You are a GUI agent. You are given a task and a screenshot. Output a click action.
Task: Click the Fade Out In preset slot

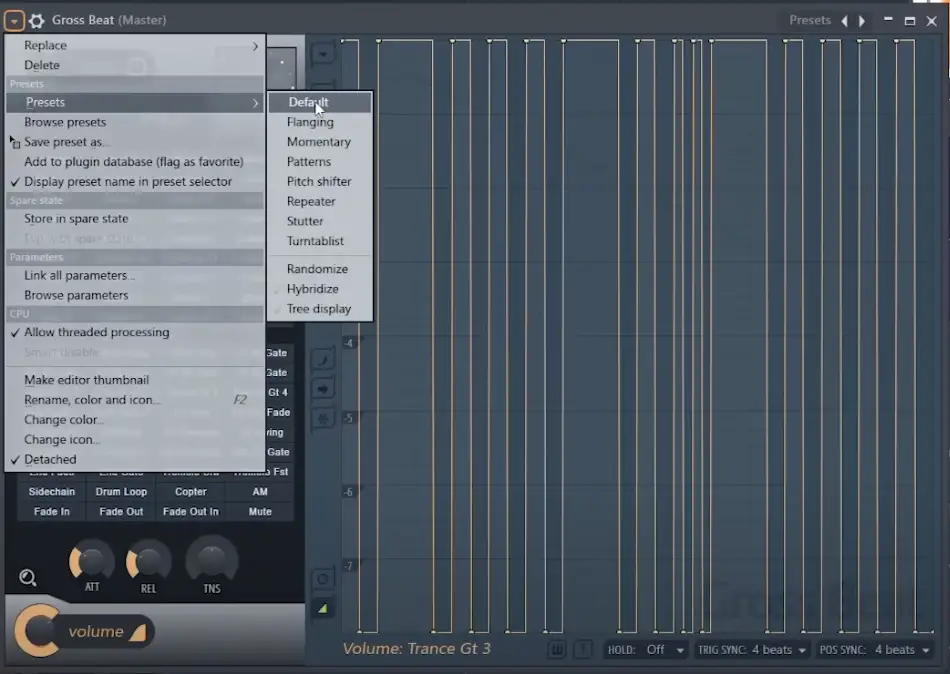tap(190, 511)
